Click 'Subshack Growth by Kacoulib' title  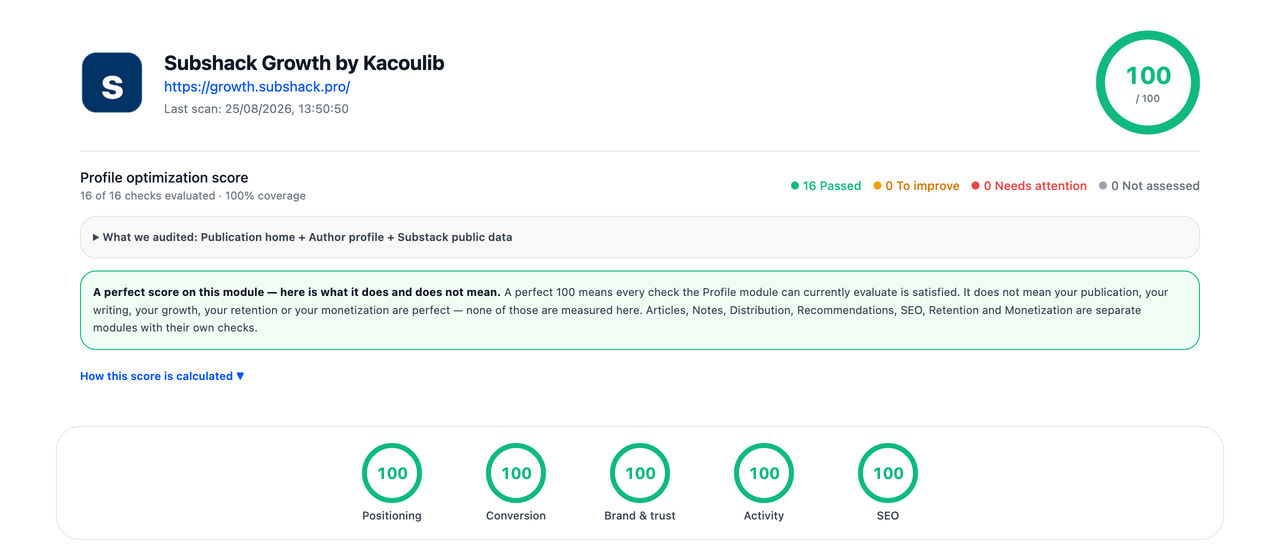pos(304,63)
